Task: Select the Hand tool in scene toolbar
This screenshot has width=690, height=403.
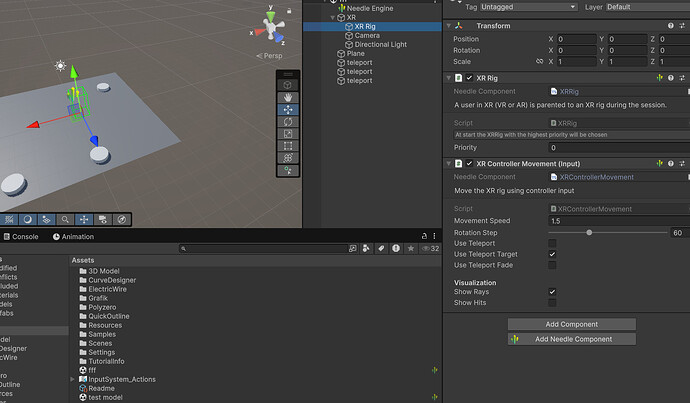Action: (288, 97)
